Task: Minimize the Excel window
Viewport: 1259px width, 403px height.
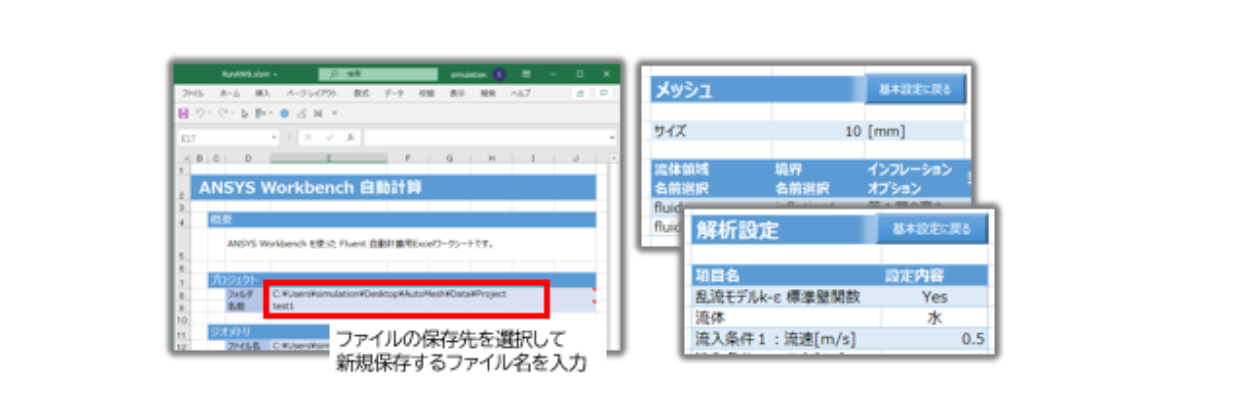Action: coord(553,74)
